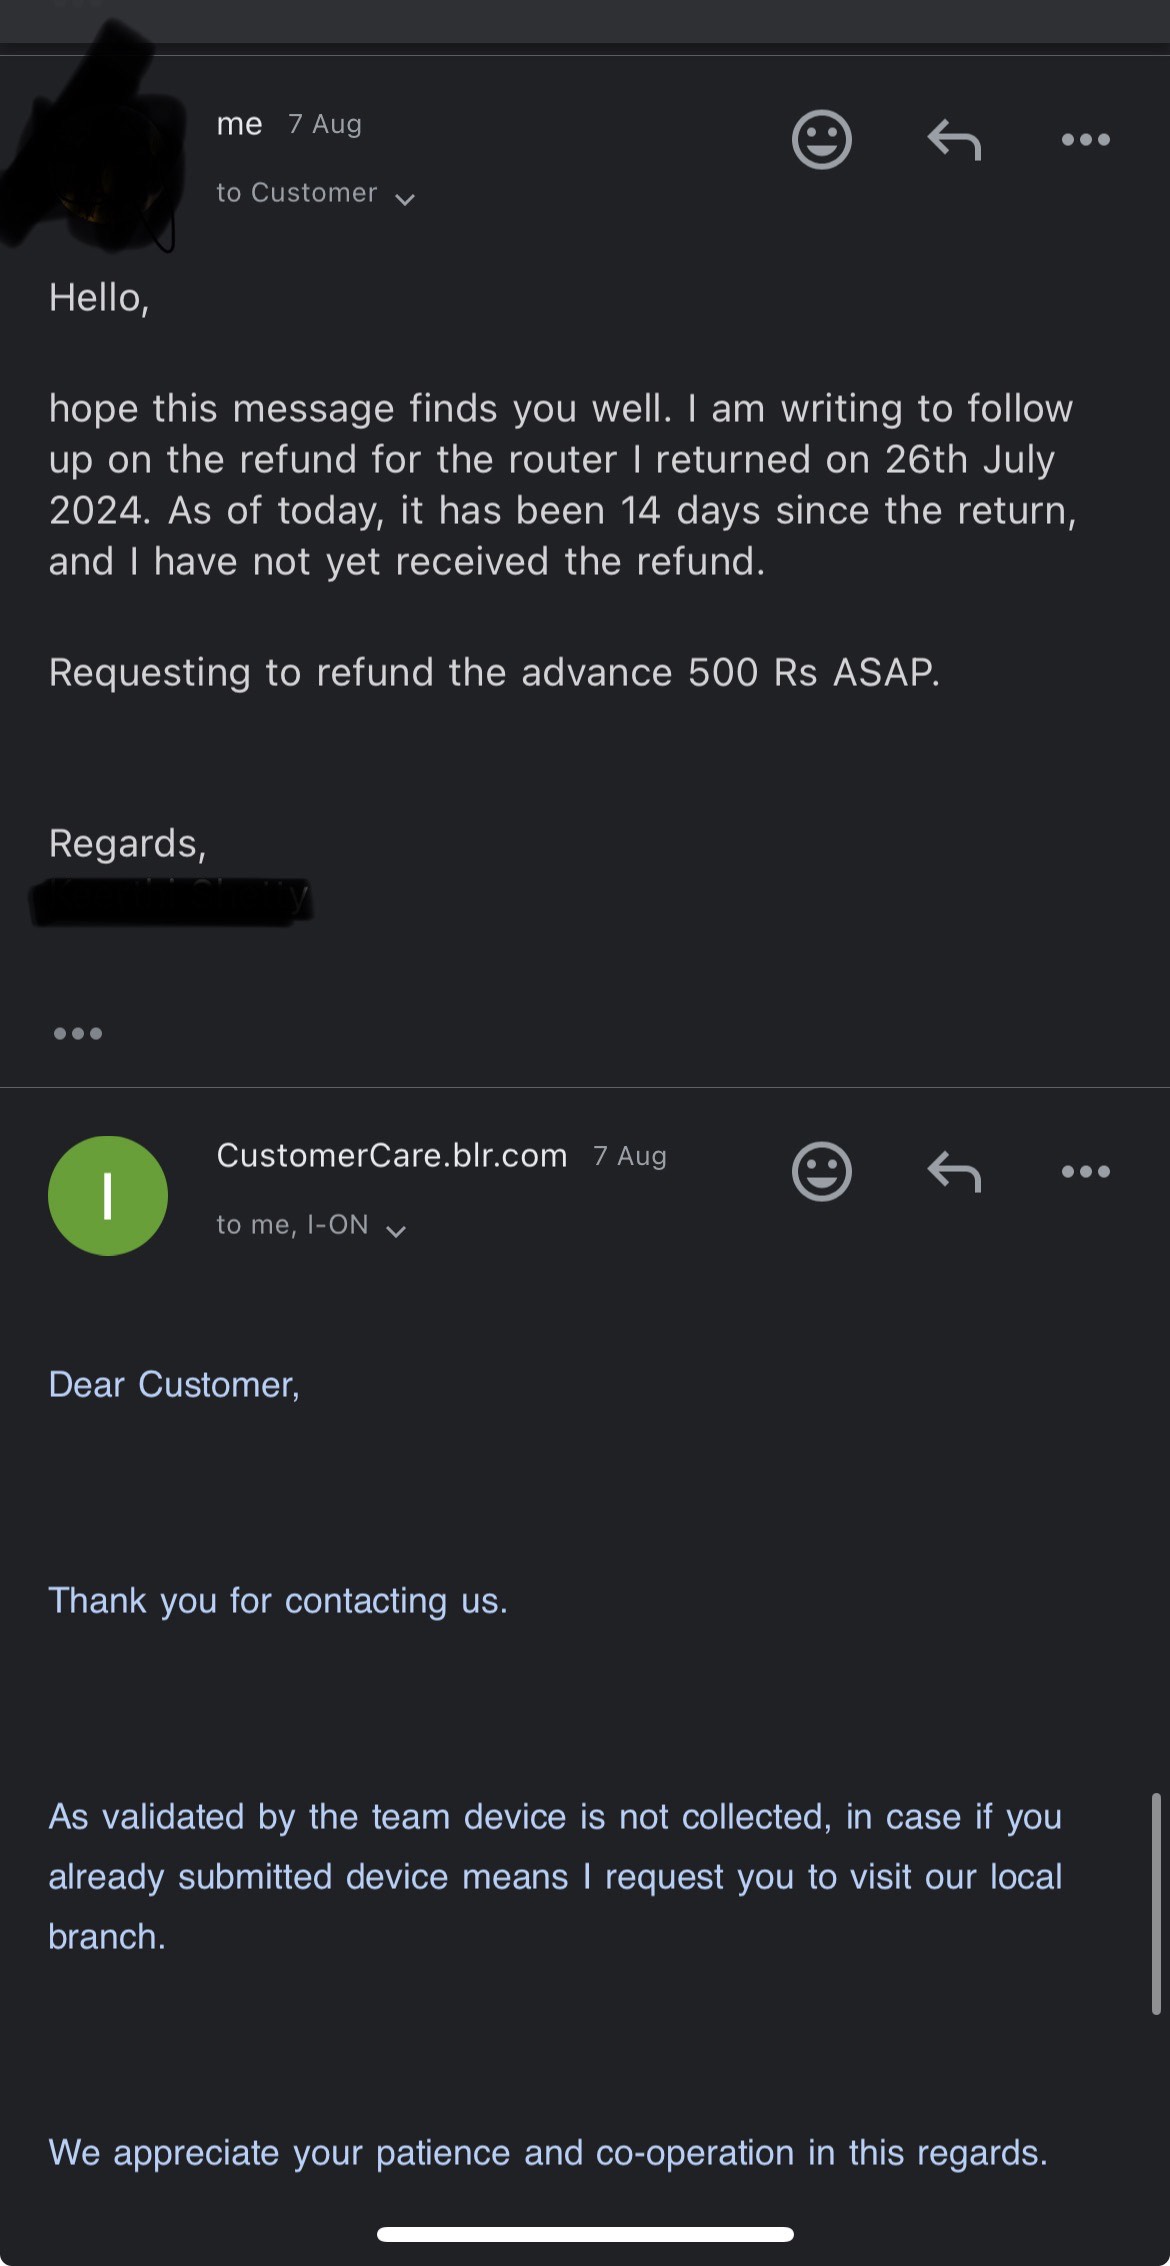
Task: Open more options for my sent email
Action: [x=1085, y=139]
